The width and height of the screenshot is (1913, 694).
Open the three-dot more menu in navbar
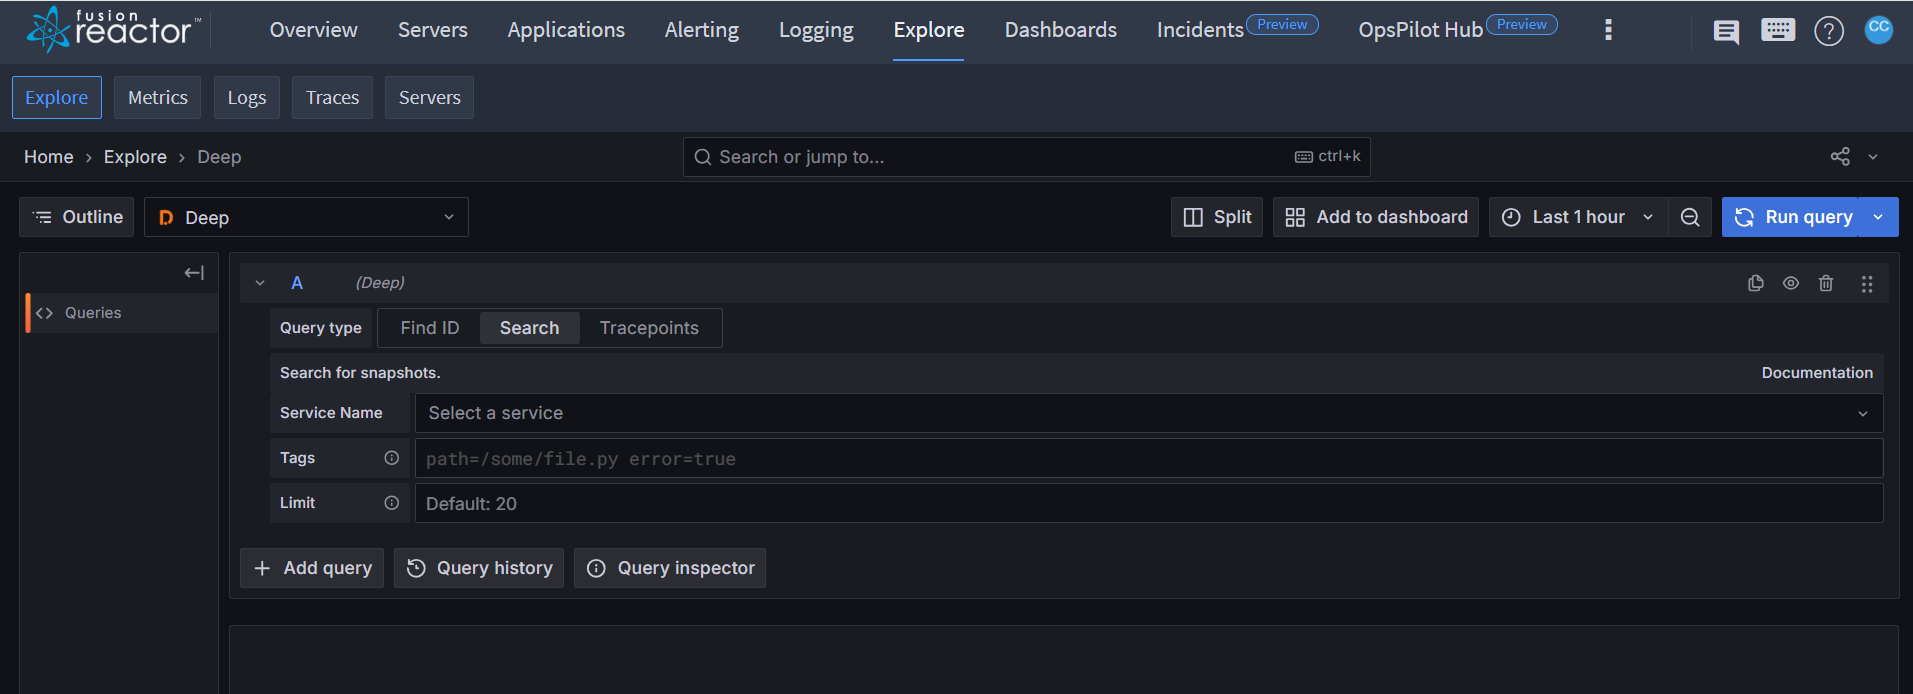1608,30
